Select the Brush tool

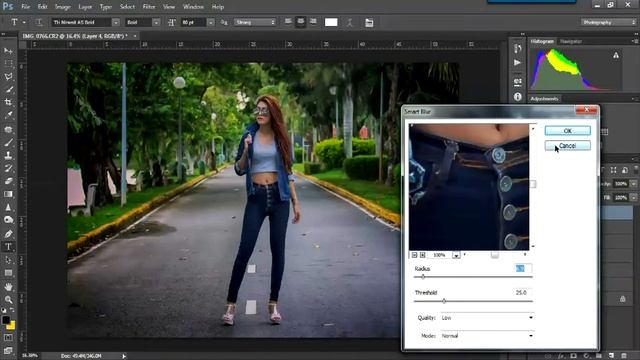pos(8,142)
